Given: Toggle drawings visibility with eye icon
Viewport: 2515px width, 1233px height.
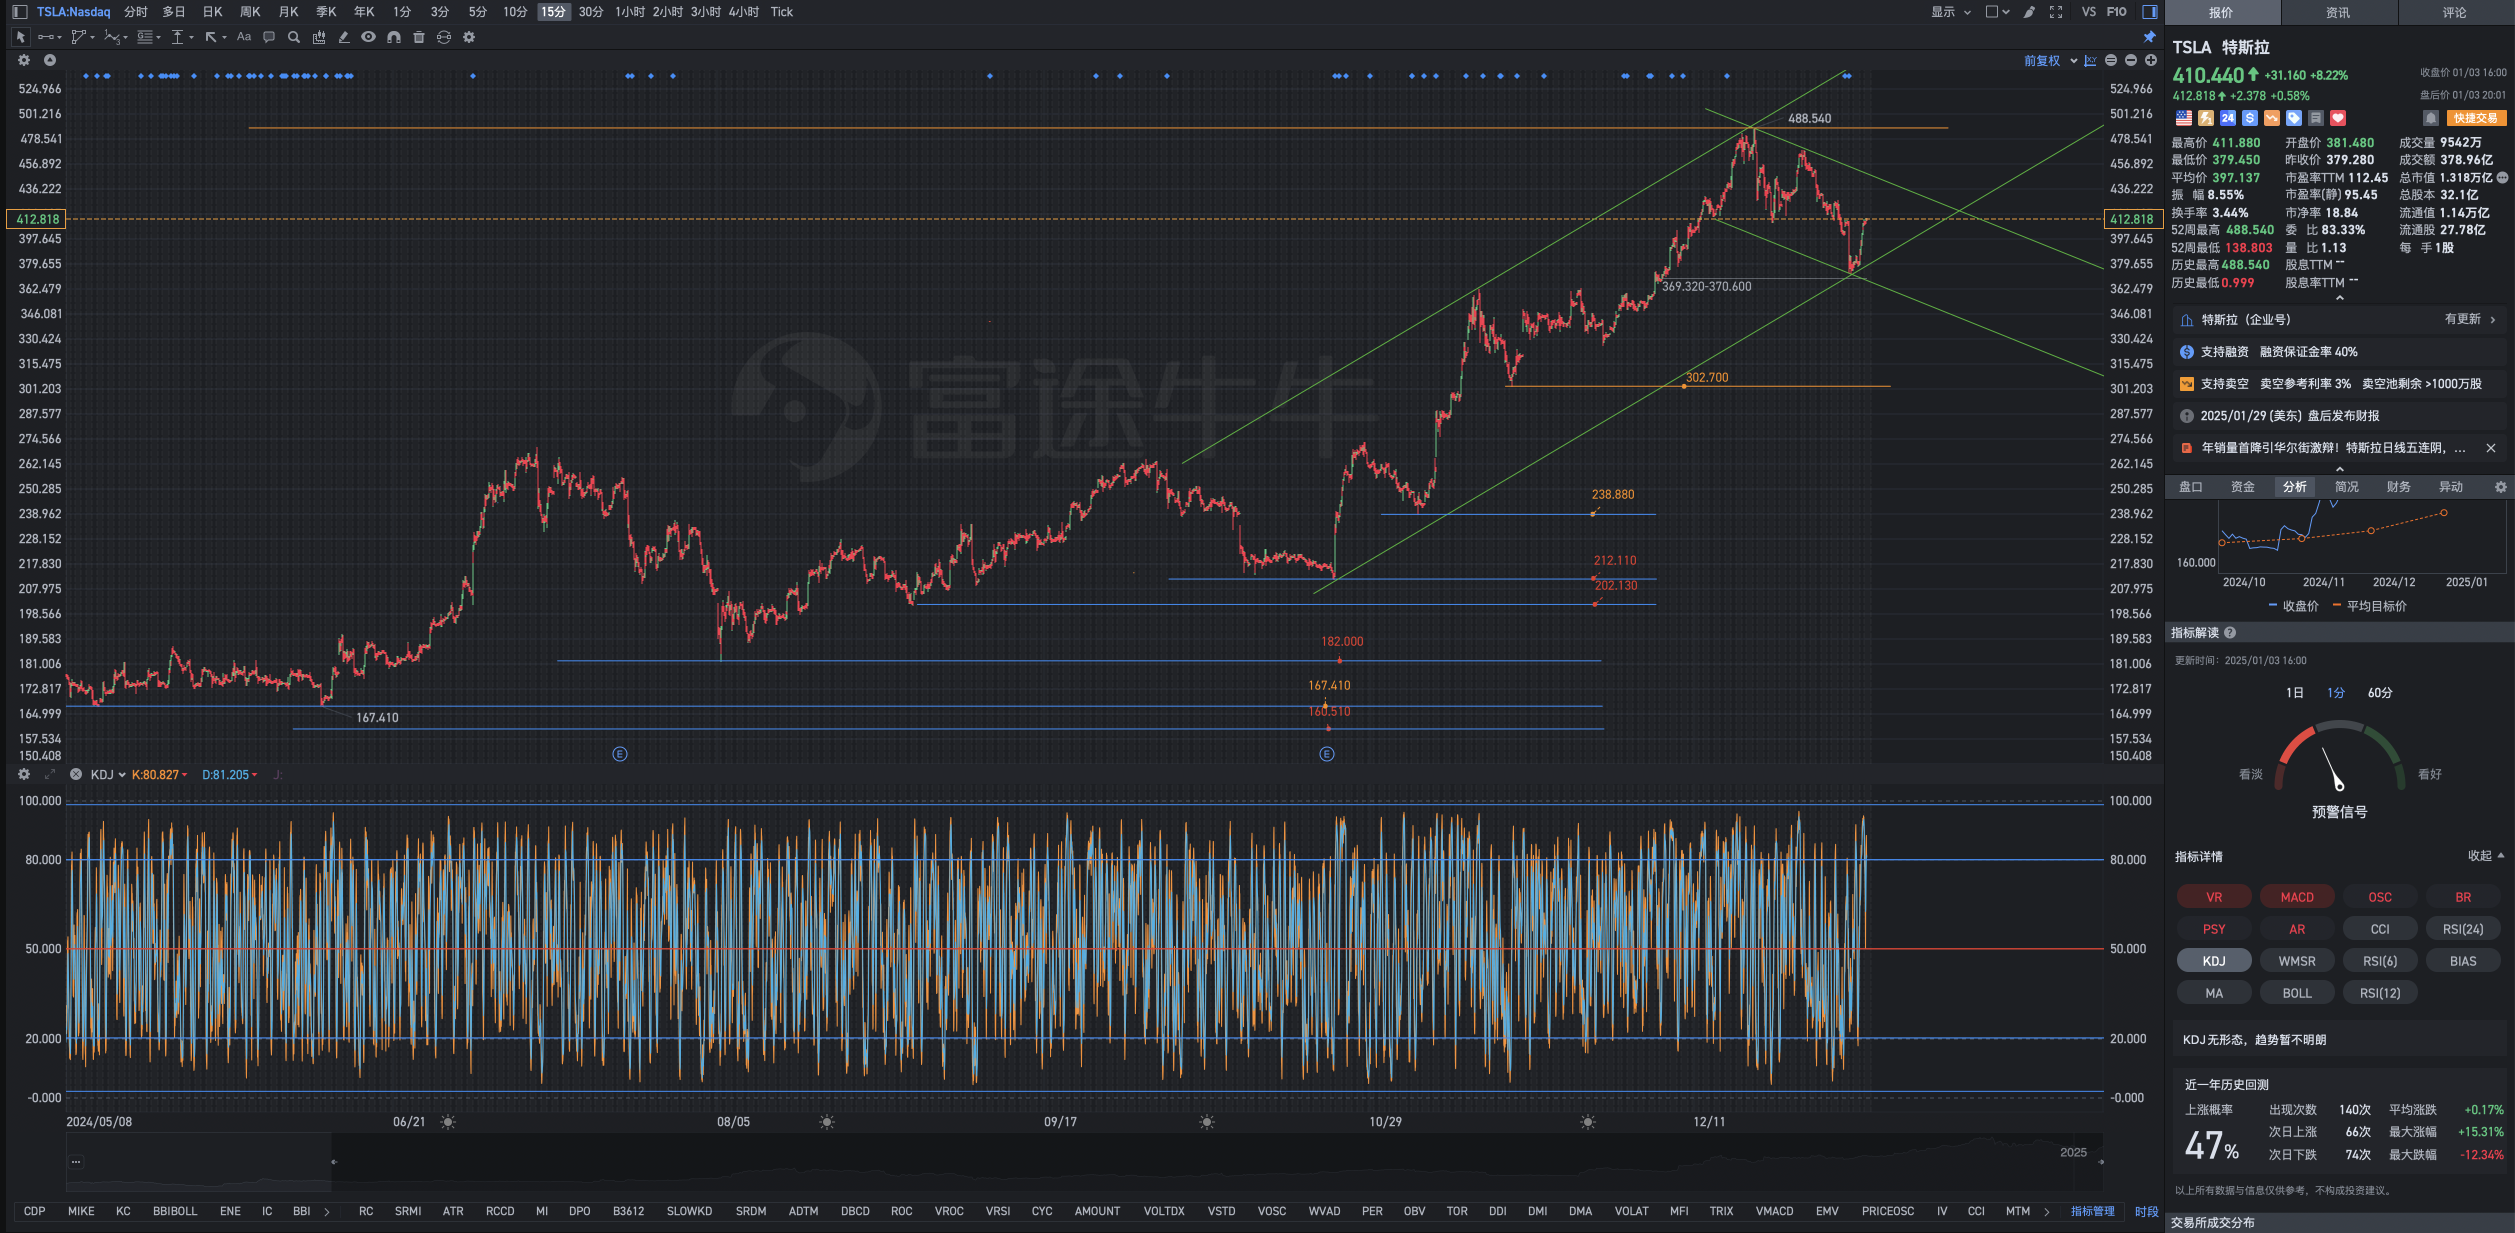Looking at the screenshot, I should point(369,37).
